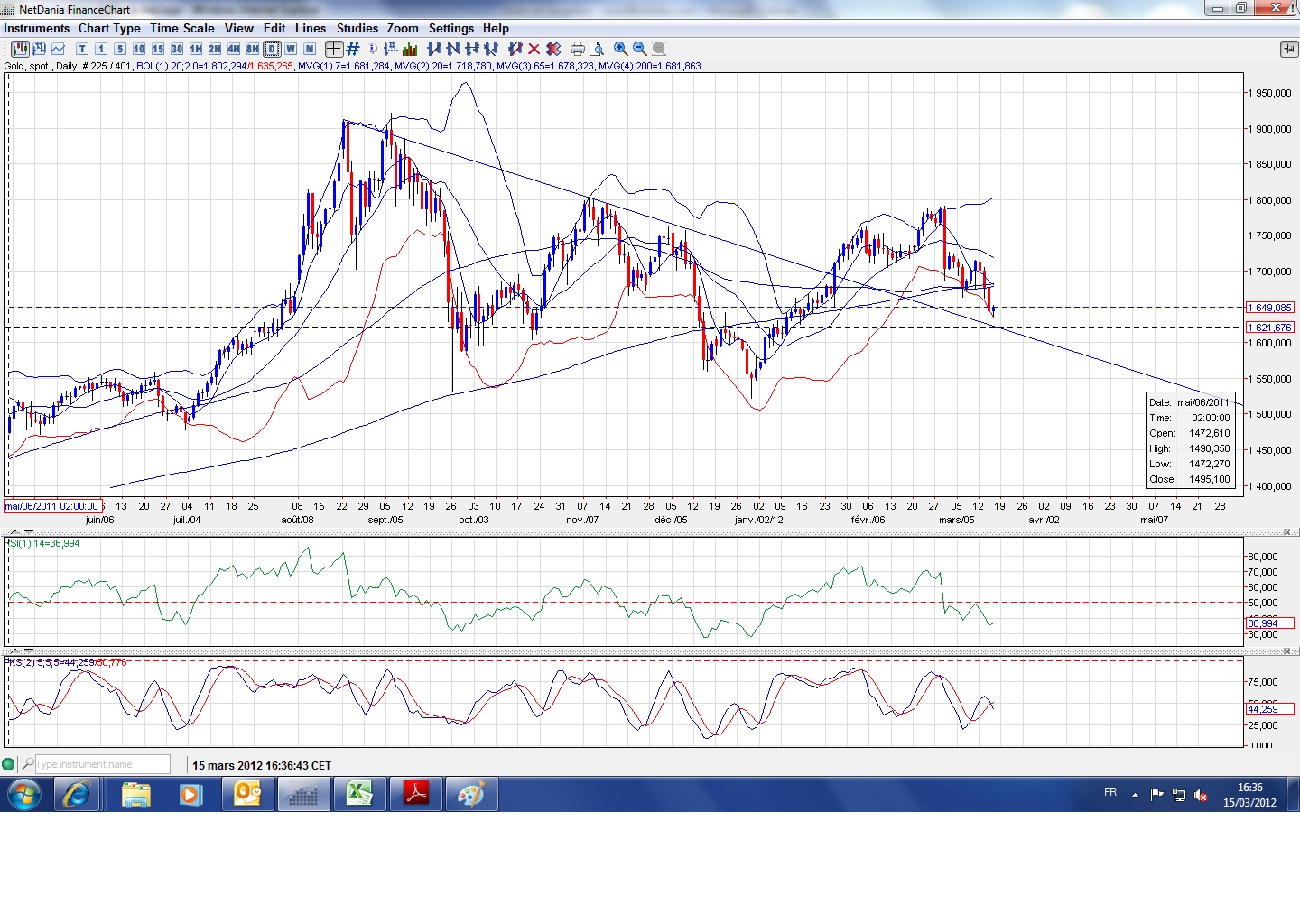Screen dimensions: 1300x900
Task: Click the panel button at toolbar's right end
Action: coord(1288,49)
